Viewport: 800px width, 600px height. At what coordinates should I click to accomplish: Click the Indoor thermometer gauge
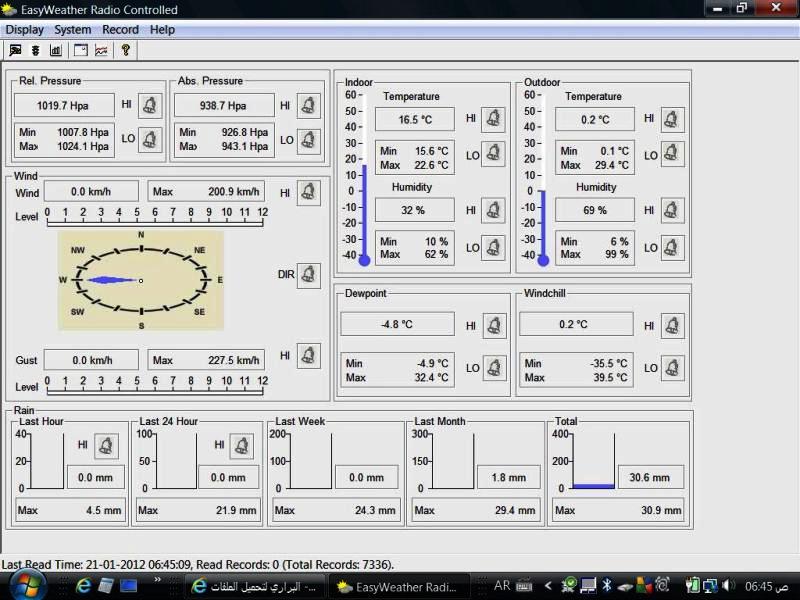(364, 179)
